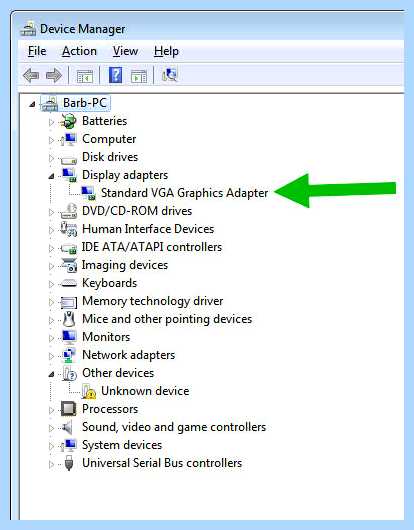Click the Unknown device warning icon

89,391
